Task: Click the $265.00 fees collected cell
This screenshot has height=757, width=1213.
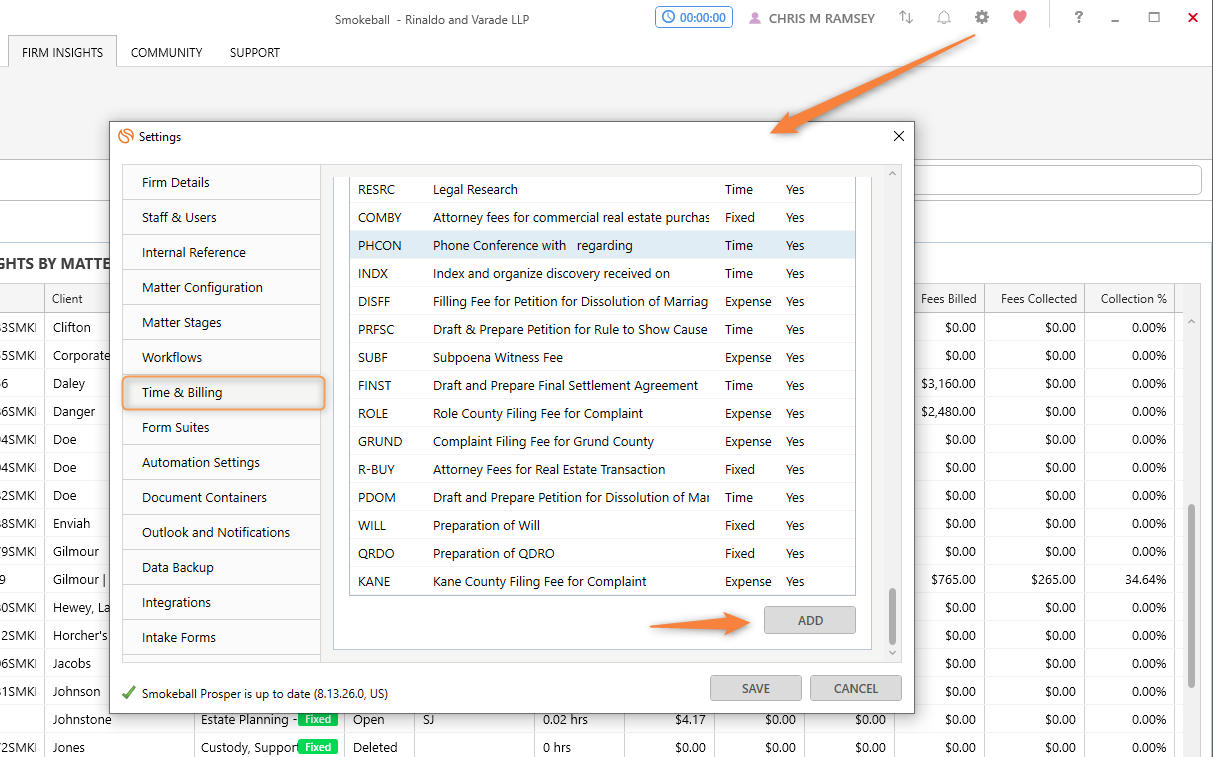Action: pos(1035,579)
